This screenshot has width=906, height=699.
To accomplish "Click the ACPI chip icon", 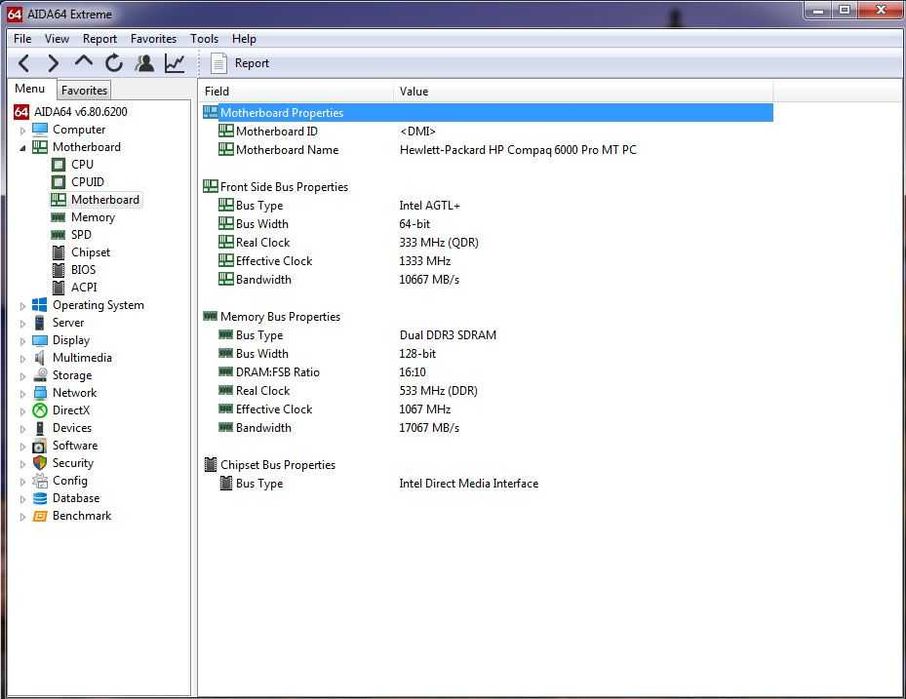I will [x=58, y=287].
